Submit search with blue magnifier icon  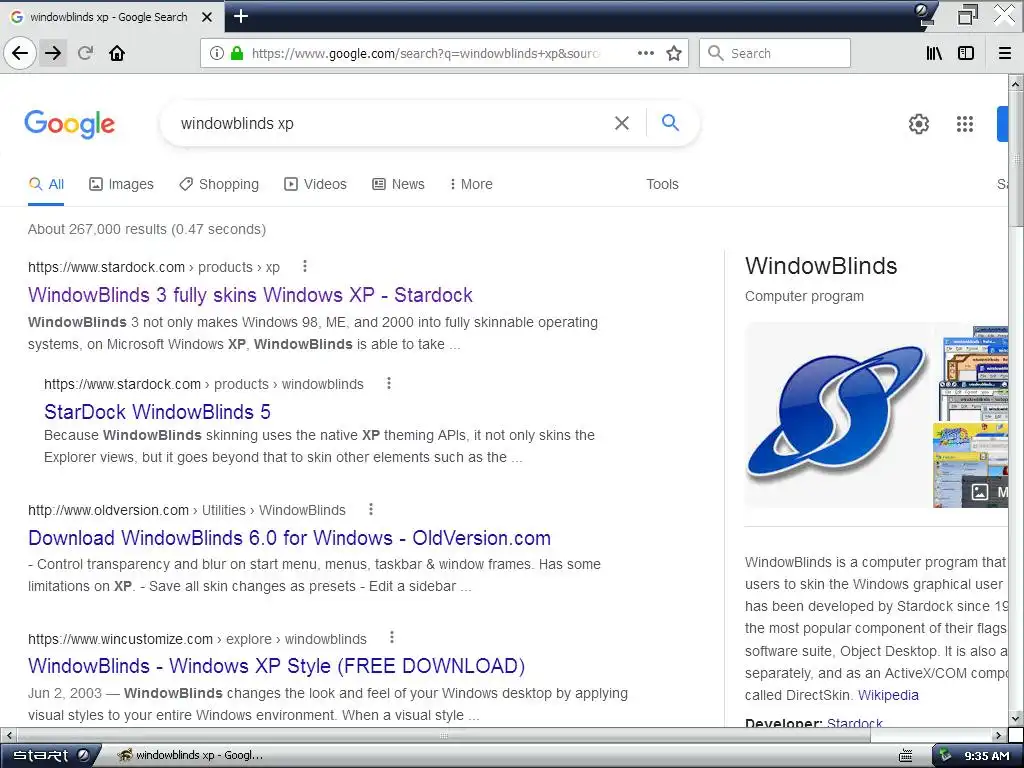tap(670, 122)
